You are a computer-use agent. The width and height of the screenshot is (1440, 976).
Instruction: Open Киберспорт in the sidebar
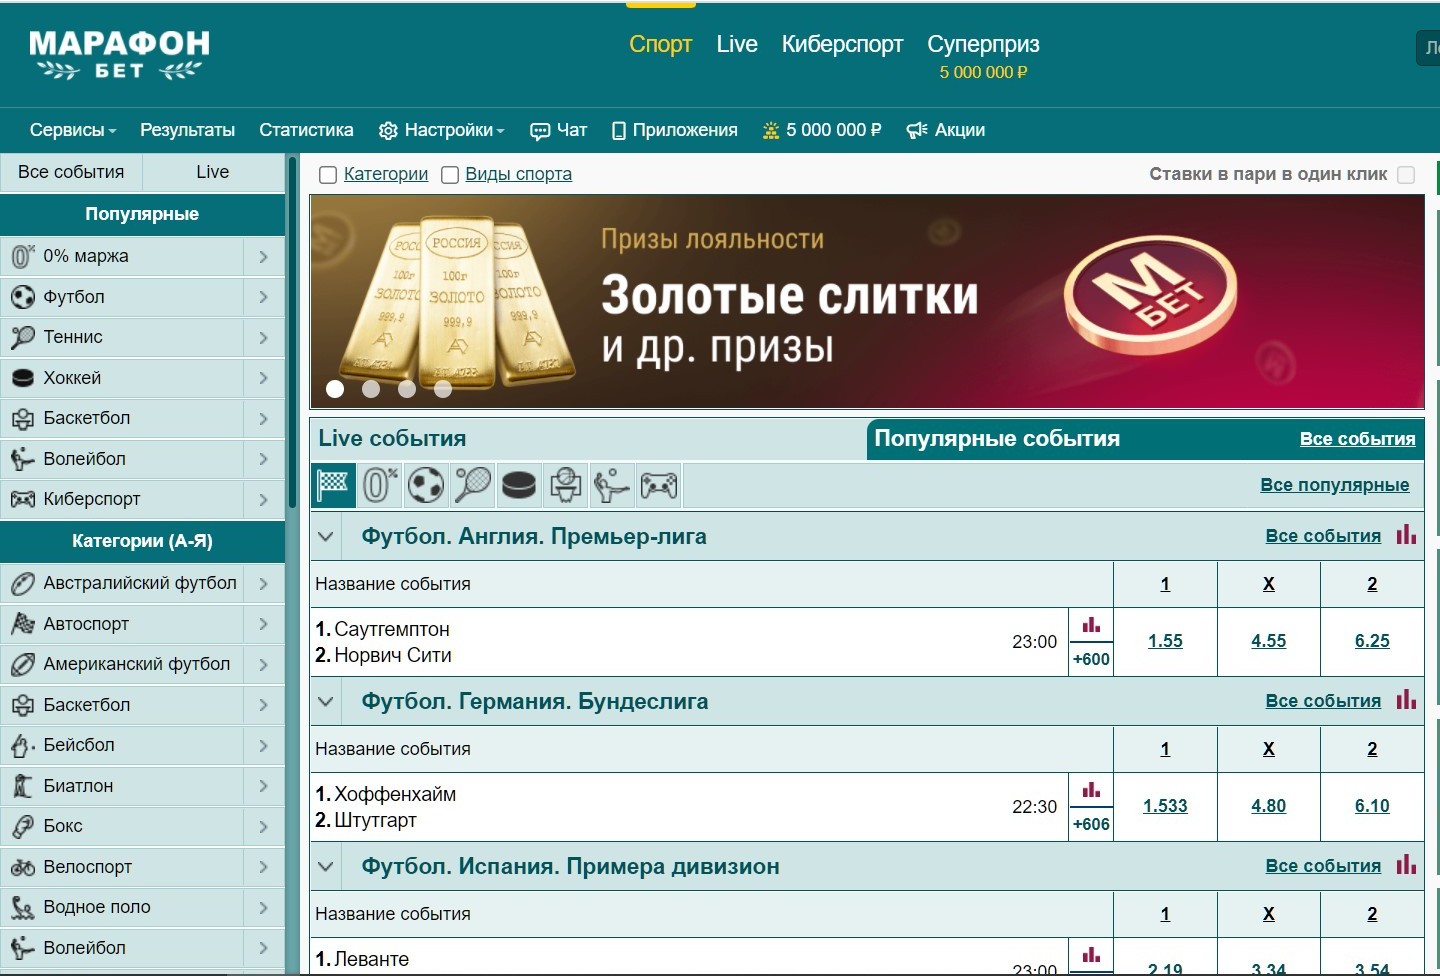122,499
